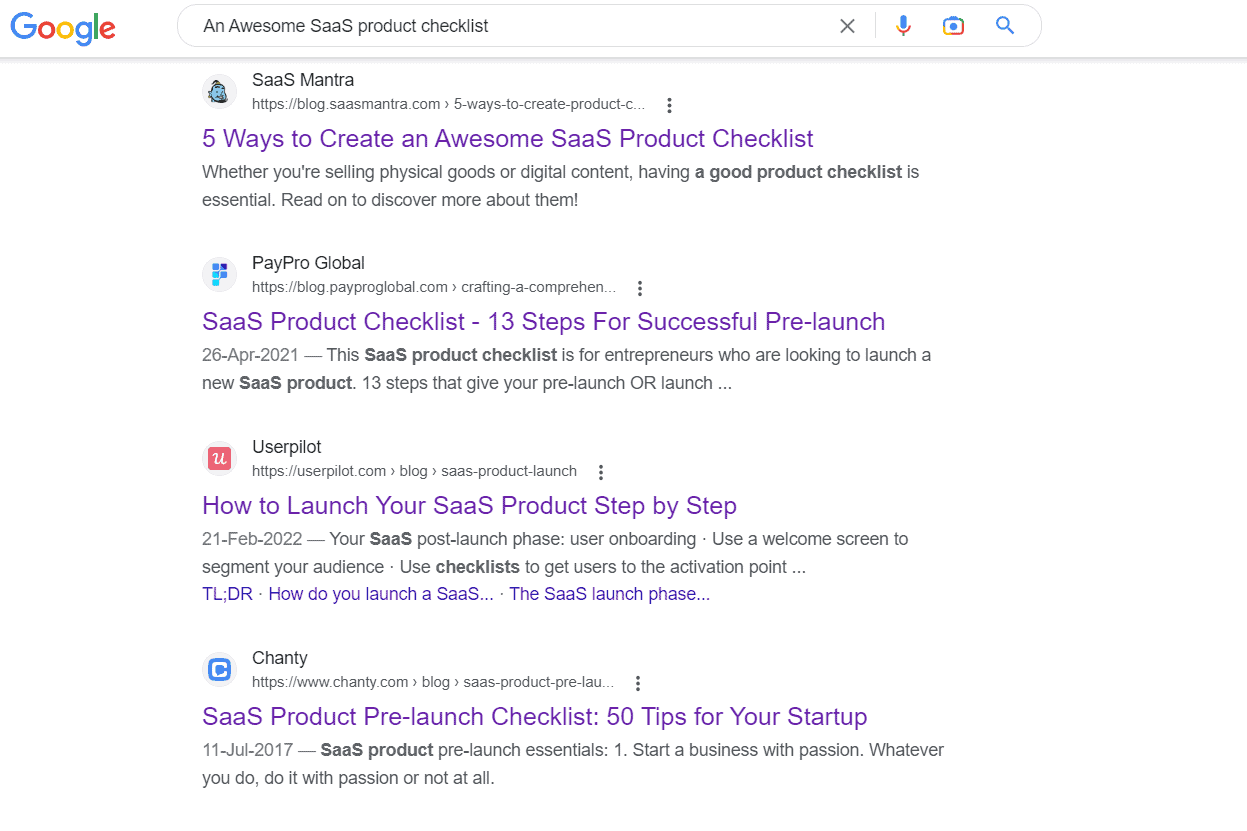Click the Userpilot site favicon
Screen dimensions: 1247x831
(x=219, y=459)
